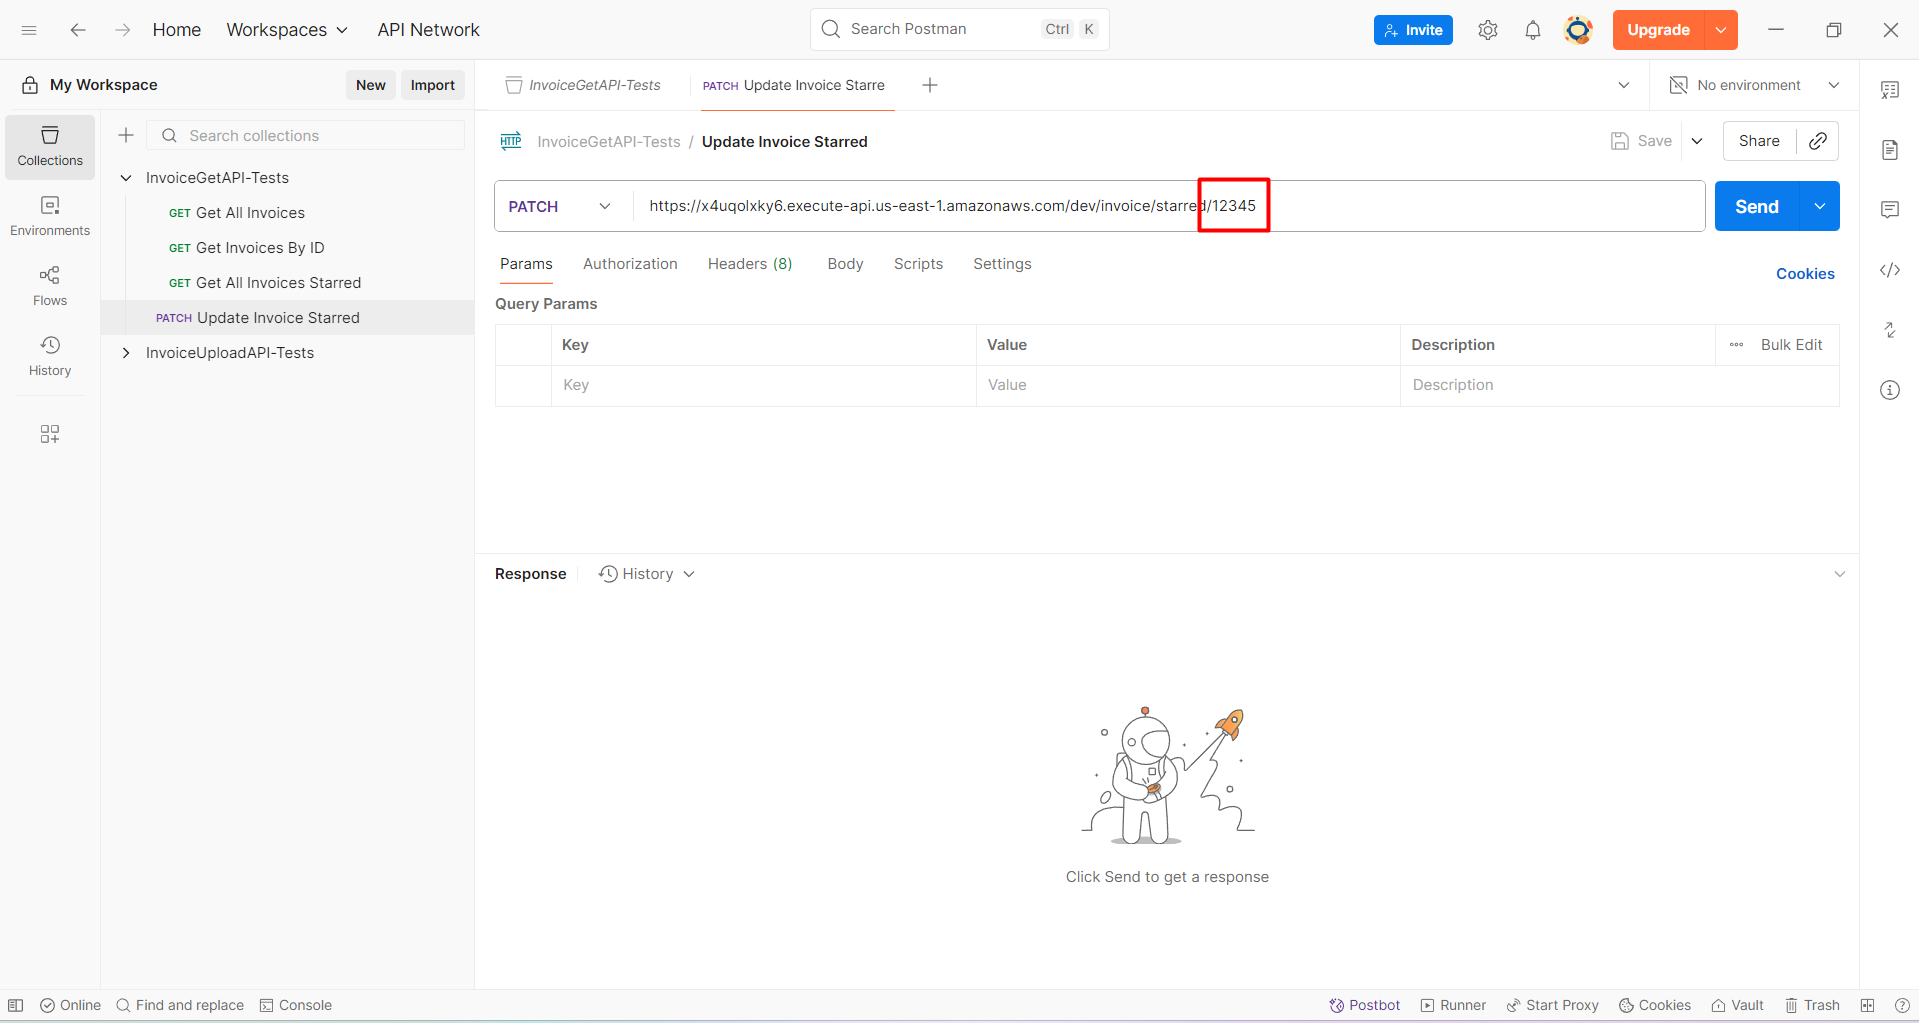The width and height of the screenshot is (1919, 1023).
Task: Open the Console panel
Action: 295,1005
